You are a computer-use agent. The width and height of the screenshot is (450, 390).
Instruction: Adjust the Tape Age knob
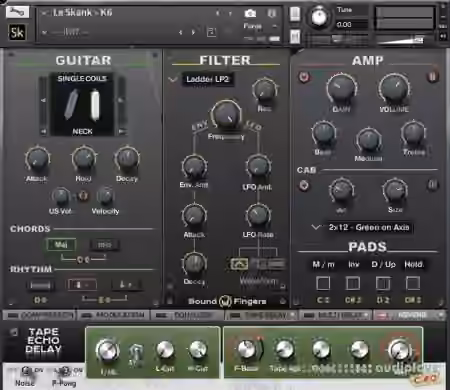[x=284, y=349]
